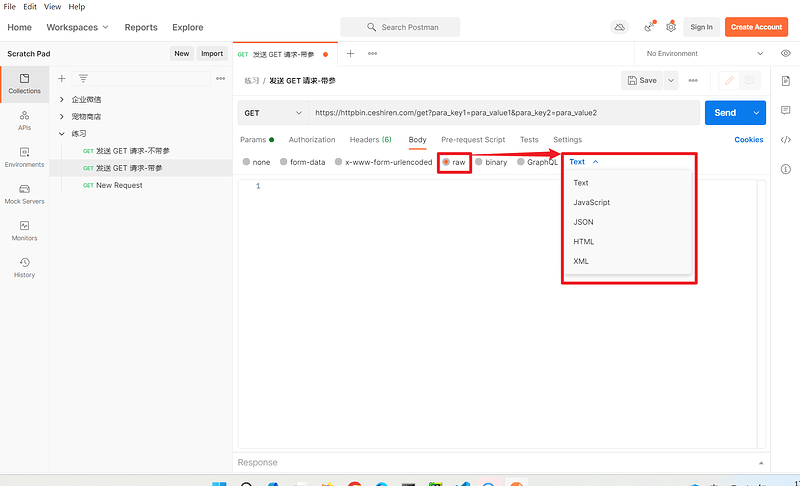Open the Save options dropdown arrow
This screenshot has width=800, height=486.
[x=671, y=81]
